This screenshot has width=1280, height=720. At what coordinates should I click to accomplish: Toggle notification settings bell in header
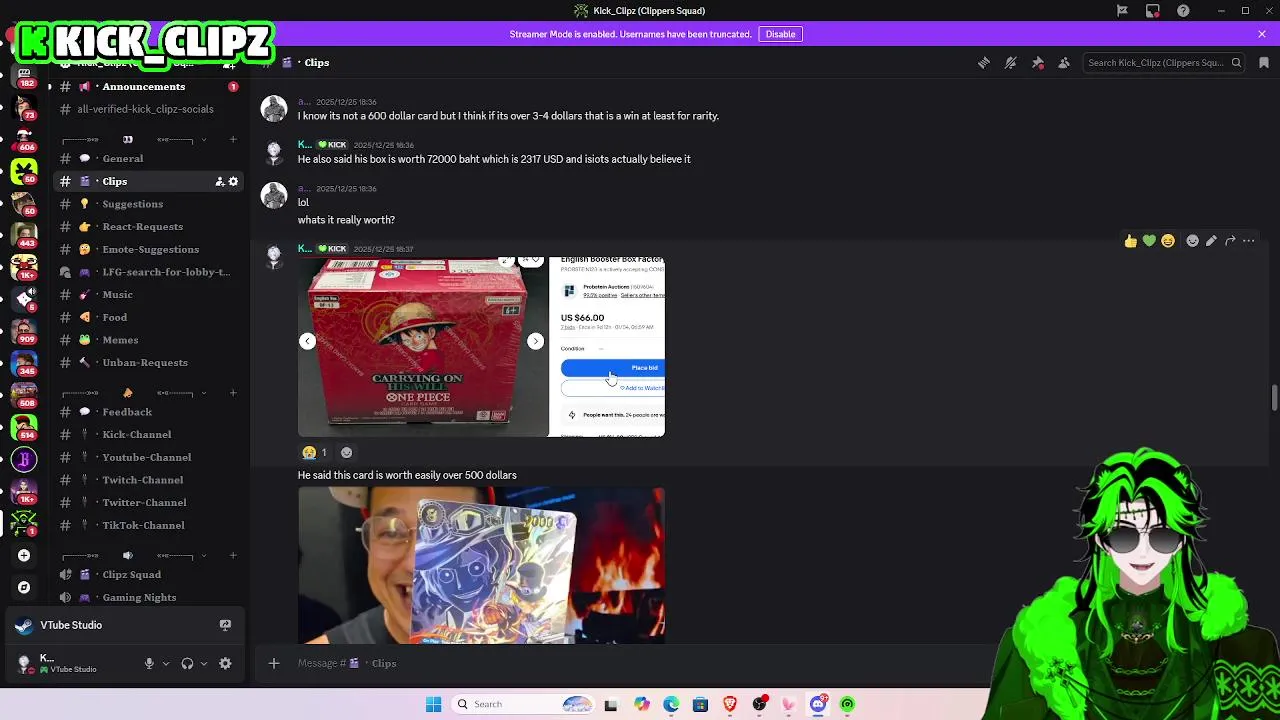(1011, 63)
